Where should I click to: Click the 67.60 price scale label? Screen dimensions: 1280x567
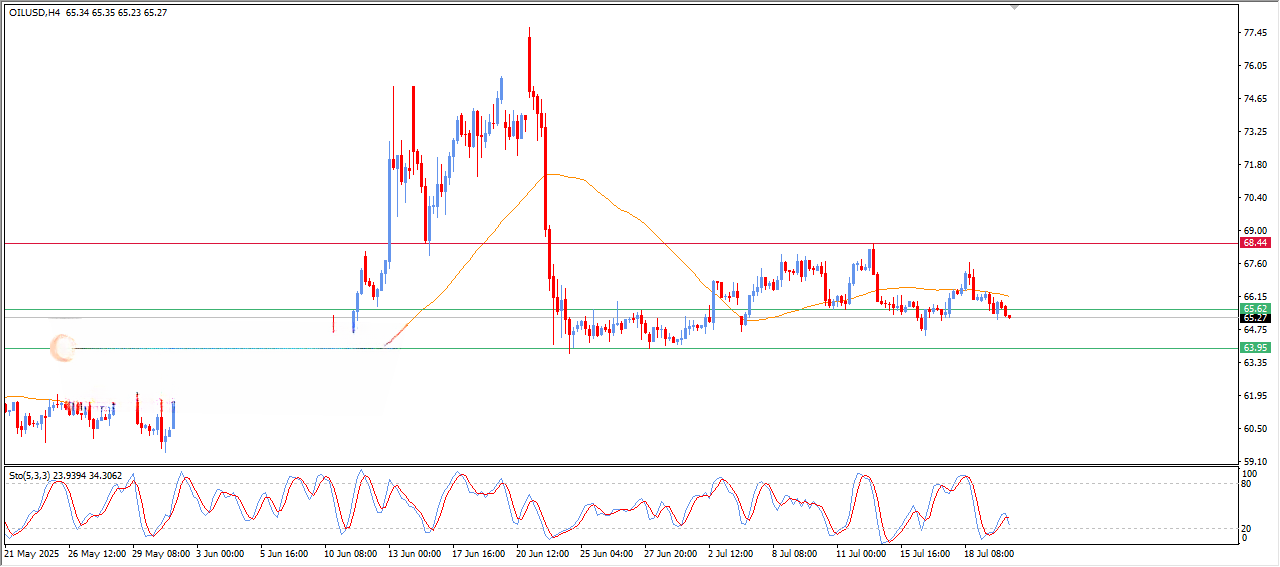tap(1256, 264)
